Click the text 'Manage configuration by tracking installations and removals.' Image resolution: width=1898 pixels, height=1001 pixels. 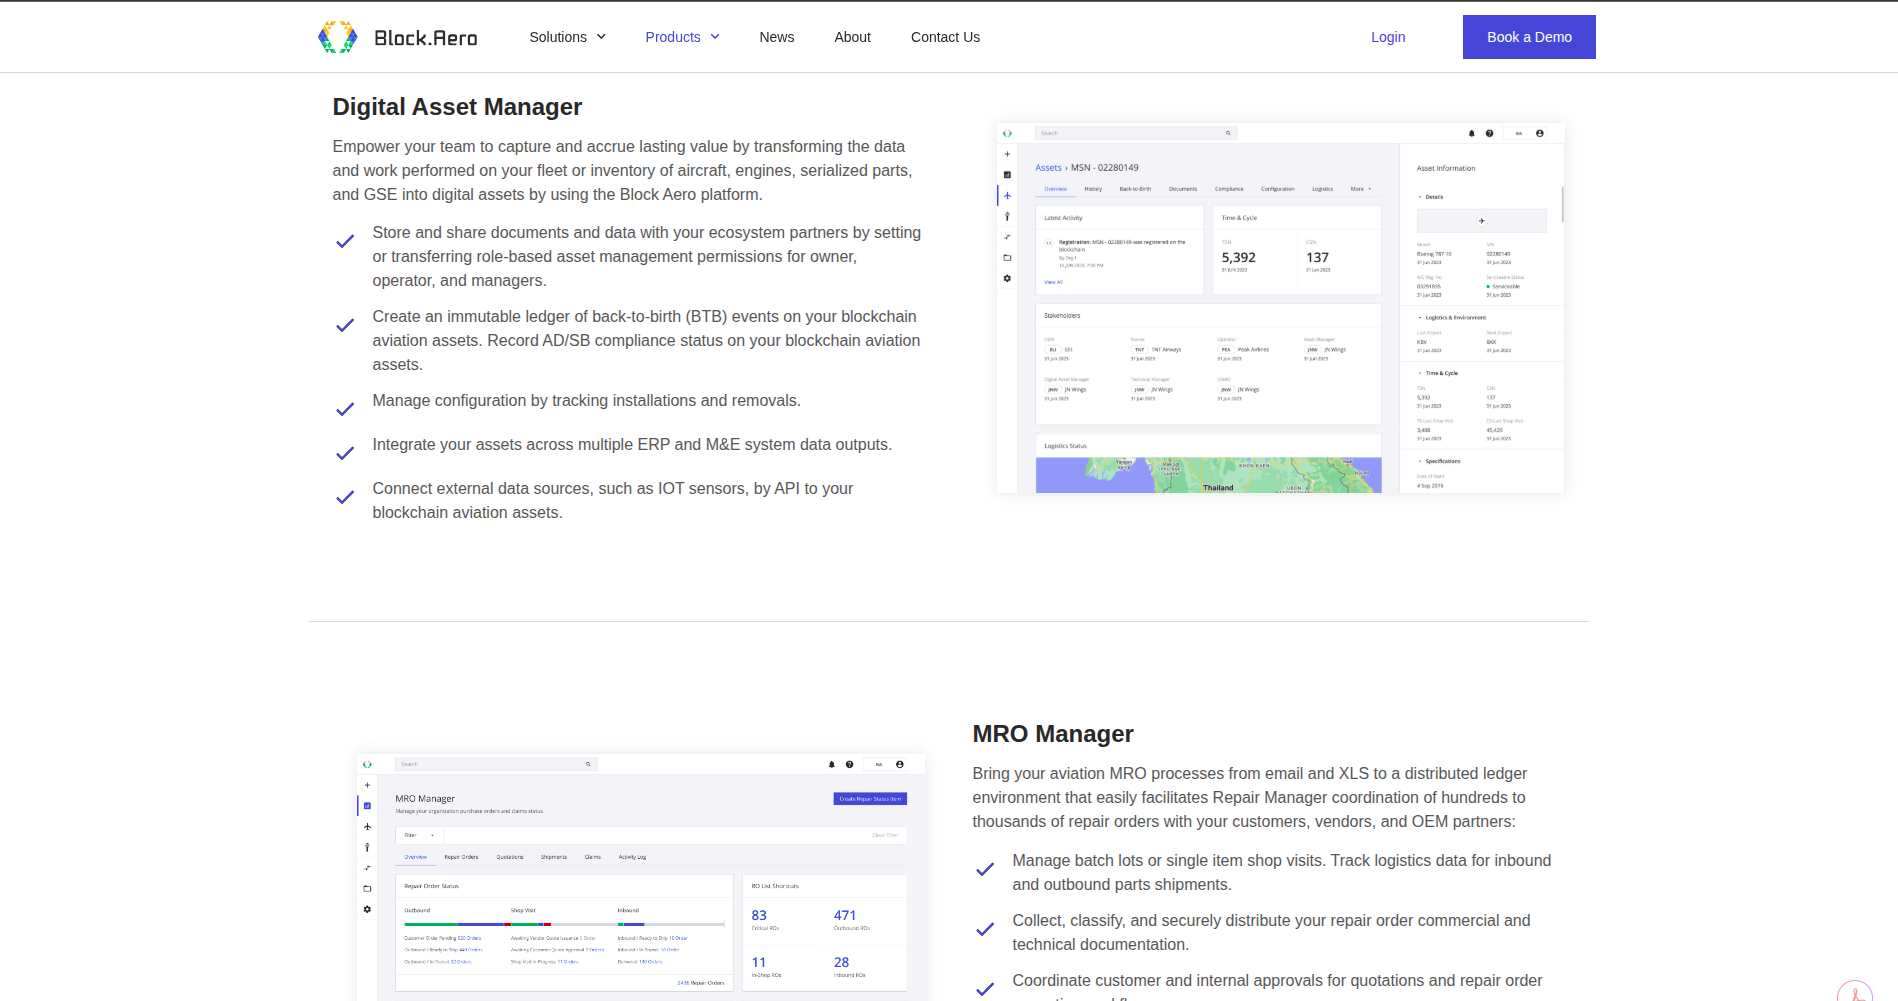coord(587,401)
